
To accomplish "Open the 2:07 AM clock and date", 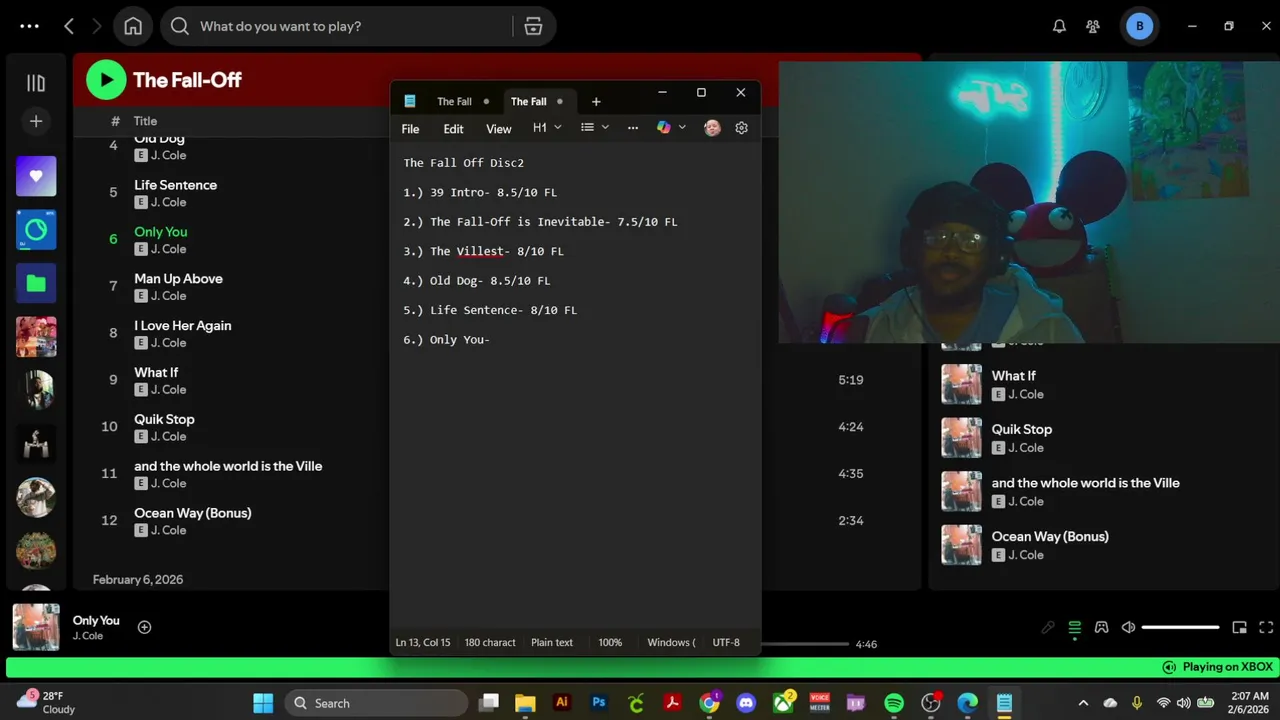I will tap(1249, 703).
